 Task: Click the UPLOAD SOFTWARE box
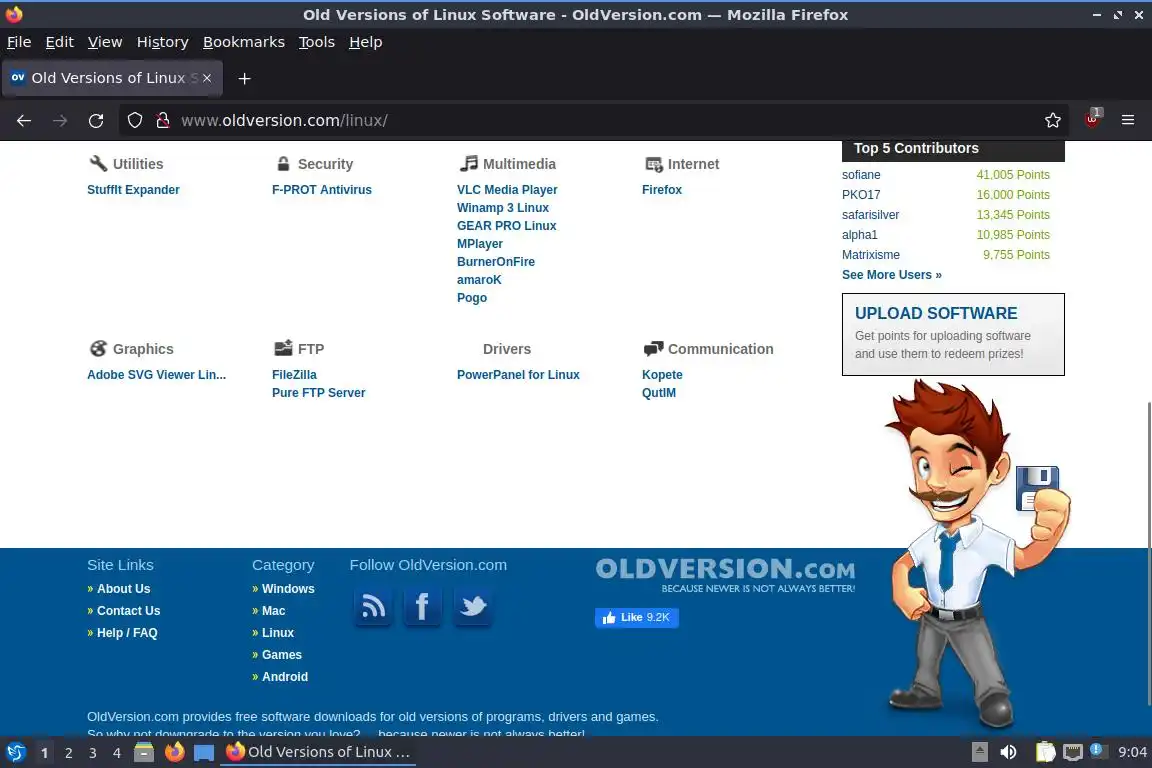tap(953, 334)
